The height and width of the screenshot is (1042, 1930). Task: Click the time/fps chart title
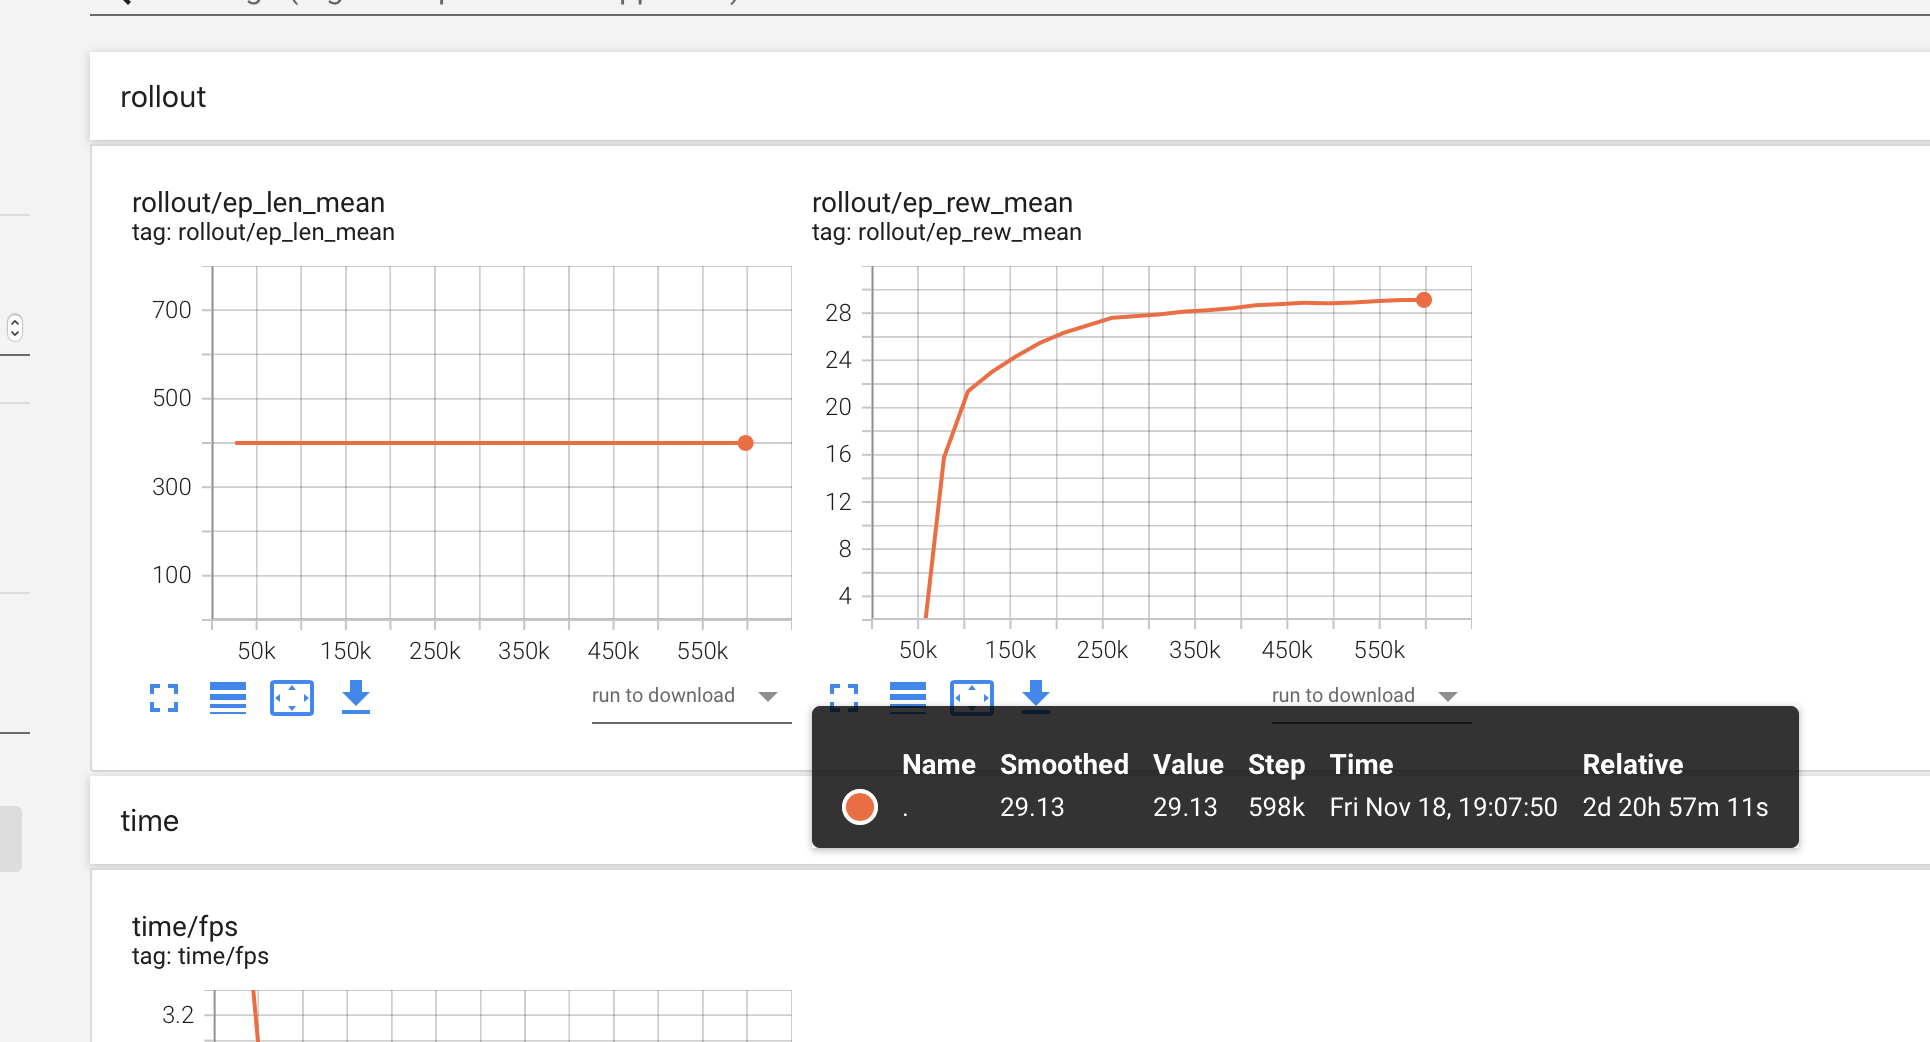tap(185, 926)
